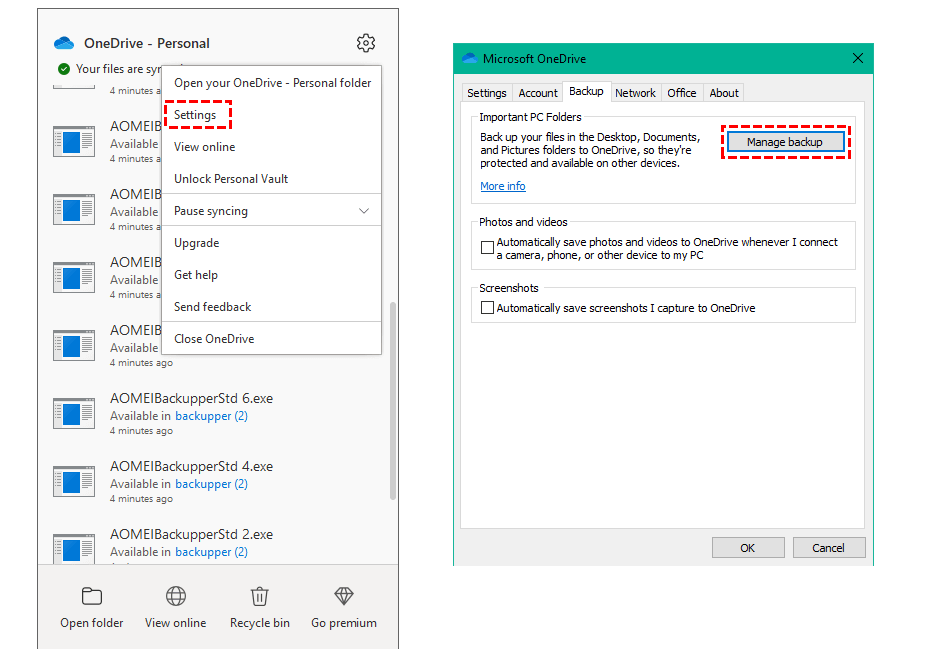Click Cancel in the Microsoft OneDrive dialog
The height and width of the screenshot is (662, 933).
click(828, 548)
